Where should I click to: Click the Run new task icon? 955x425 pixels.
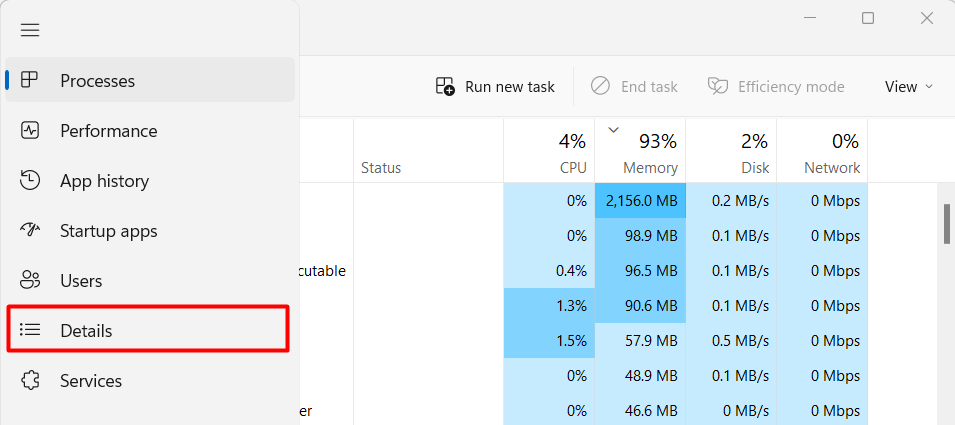[445, 87]
